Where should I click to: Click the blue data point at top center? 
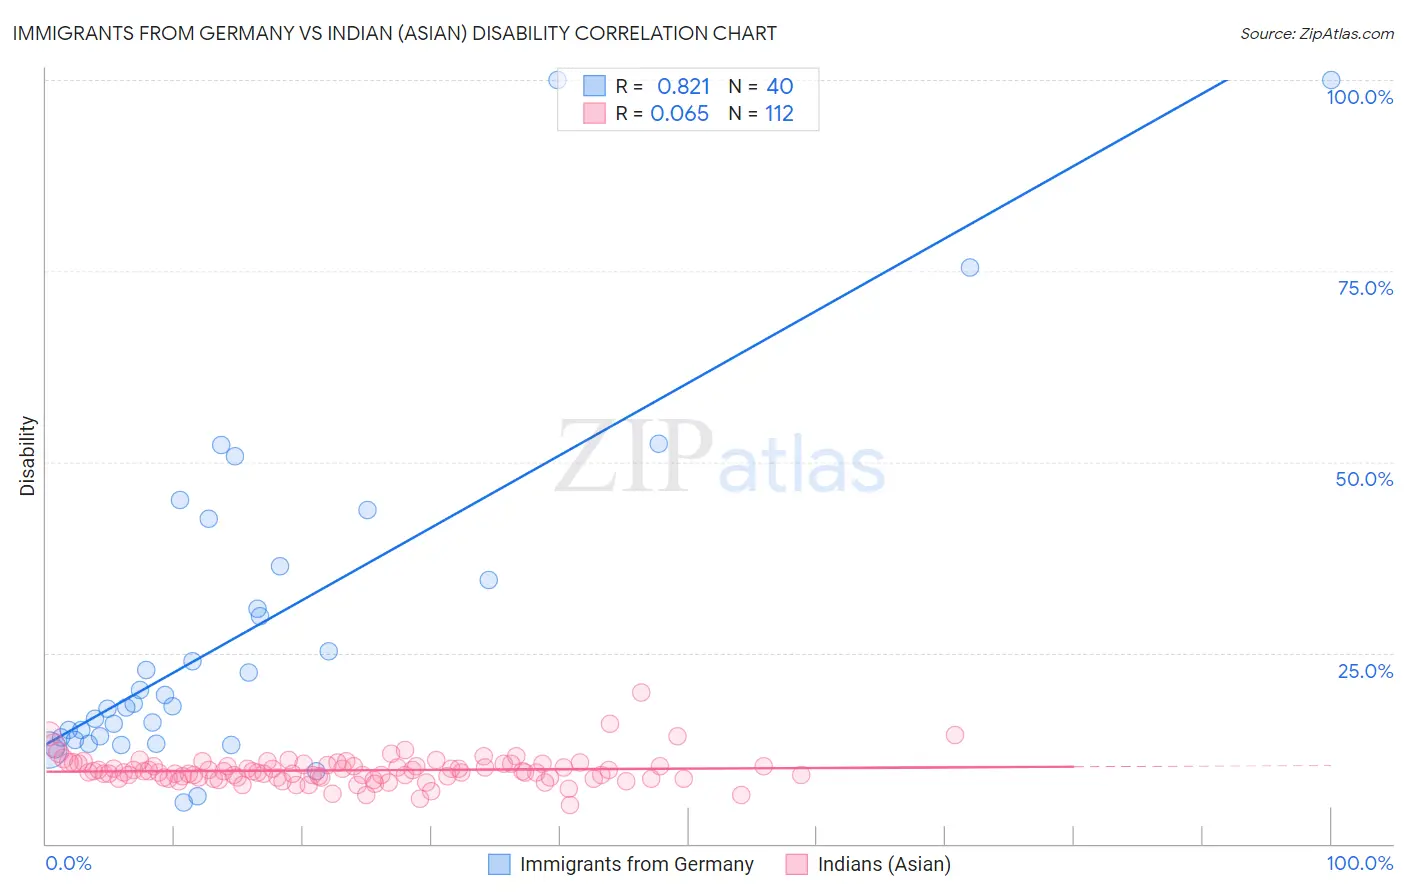pyautogui.click(x=558, y=80)
